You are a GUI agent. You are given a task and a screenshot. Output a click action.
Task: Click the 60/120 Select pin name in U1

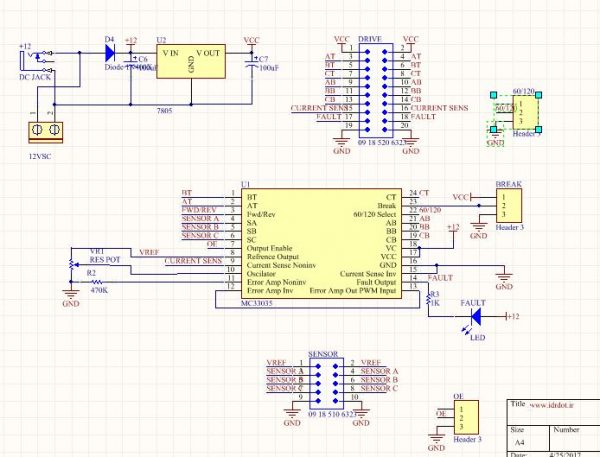coord(375,214)
